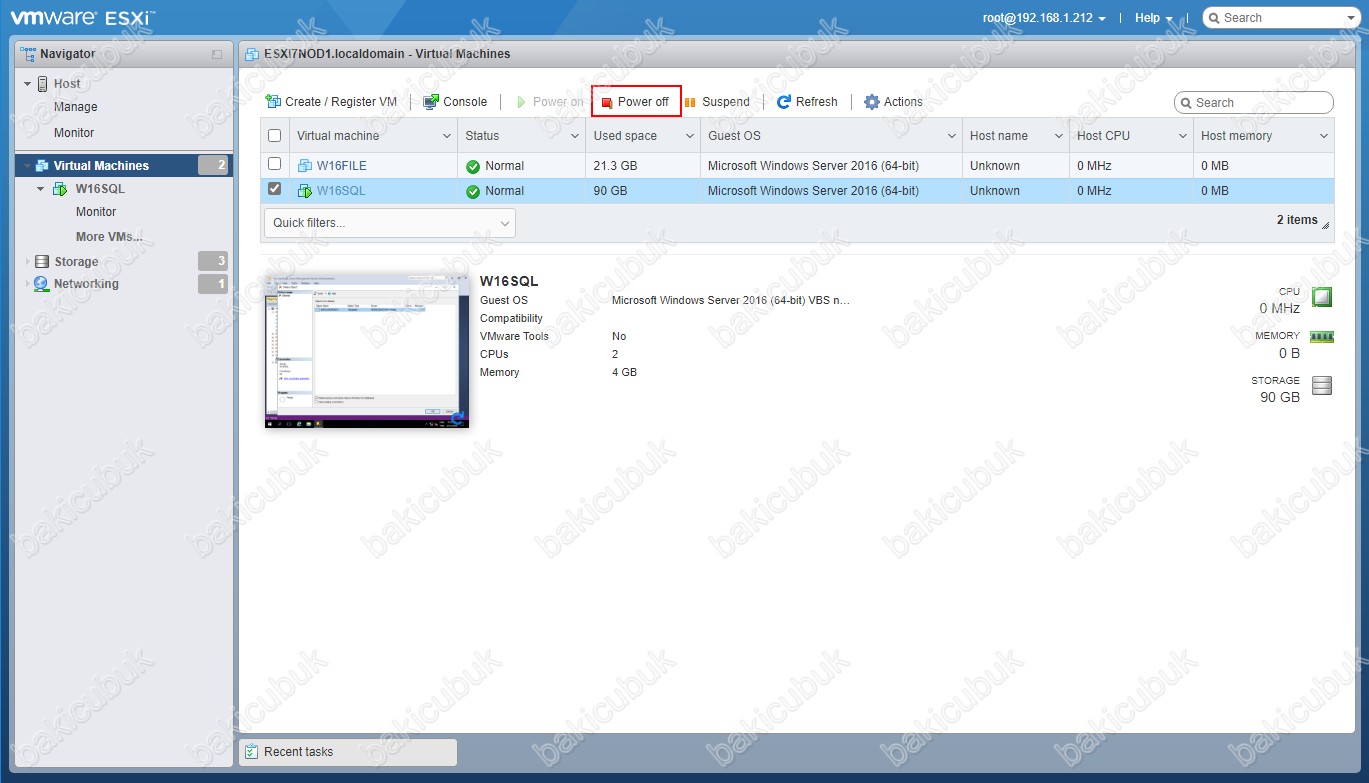Open the VM Console
1369x783 pixels.
tap(455, 102)
